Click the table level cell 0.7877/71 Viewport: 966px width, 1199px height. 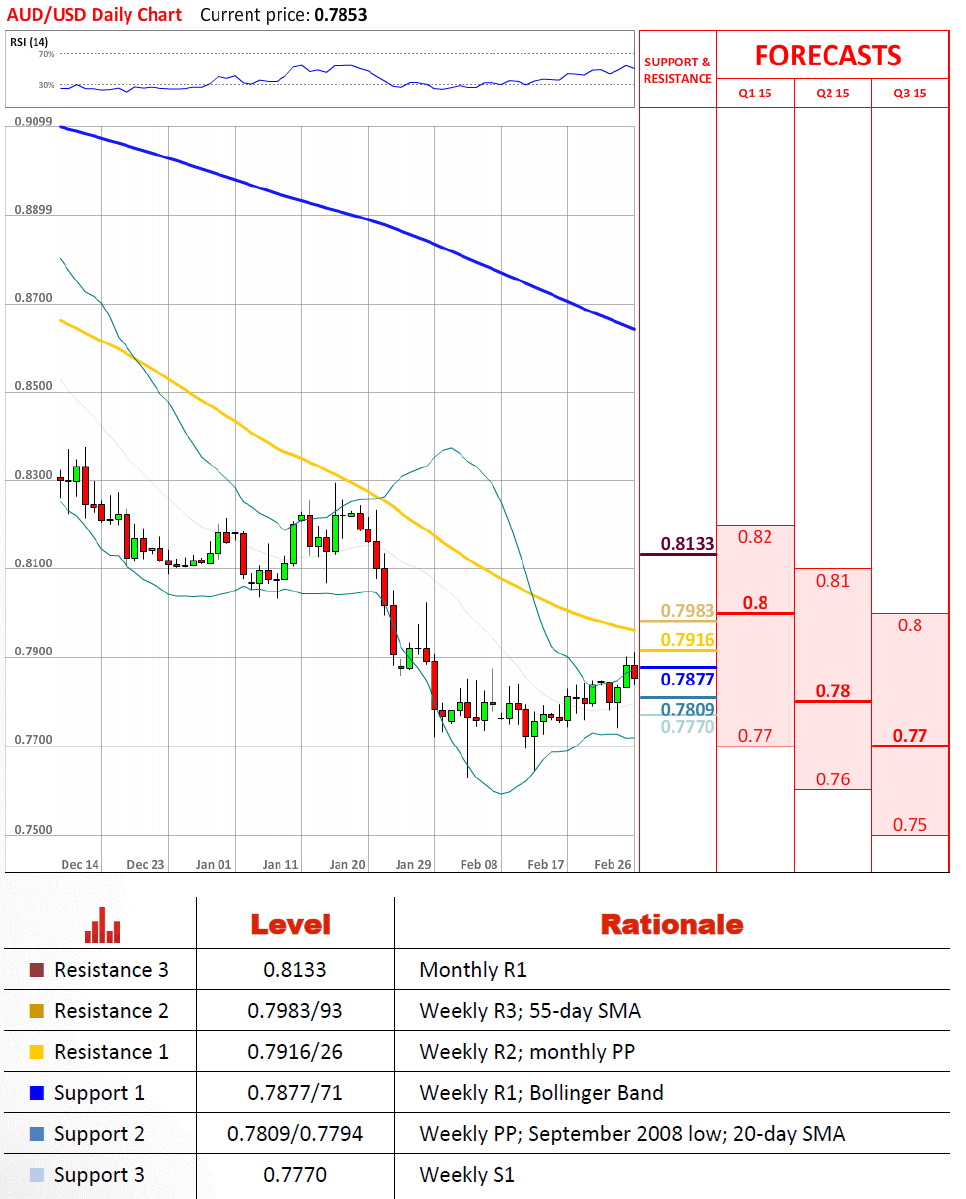point(294,1093)
